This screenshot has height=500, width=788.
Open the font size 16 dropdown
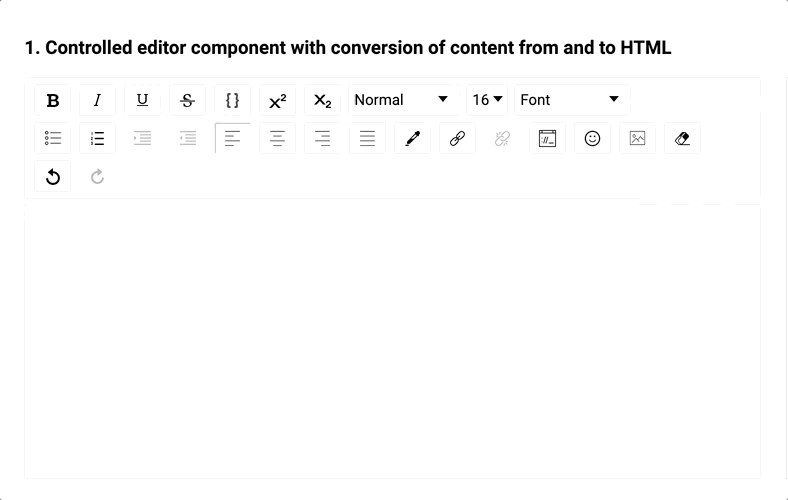coord(487,100)
